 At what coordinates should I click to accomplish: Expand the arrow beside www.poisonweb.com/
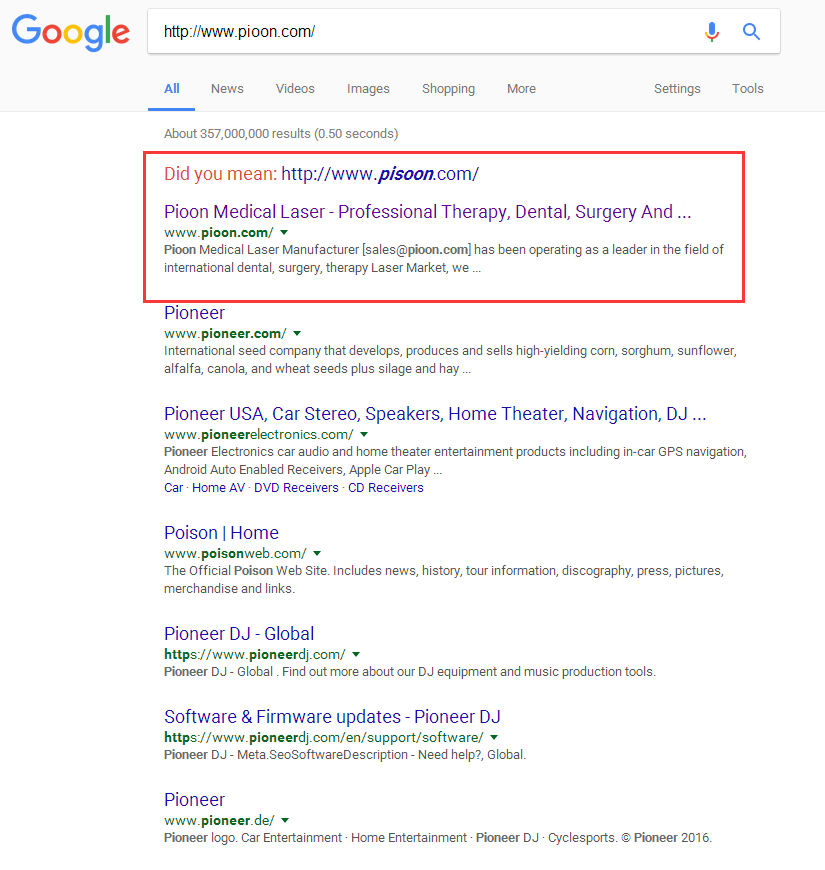[x=317, y=553]
